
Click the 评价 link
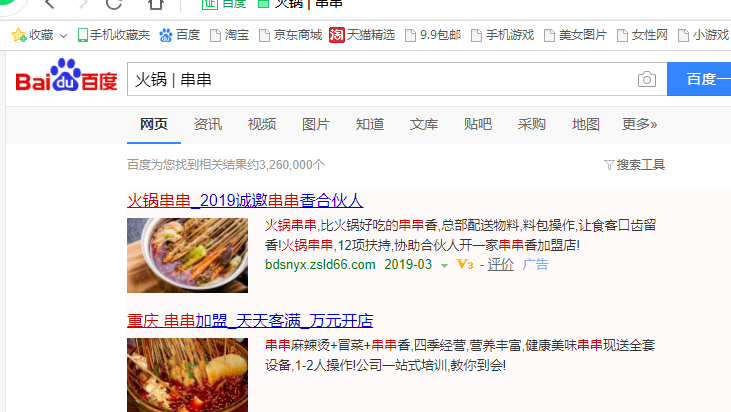(500, 264)
